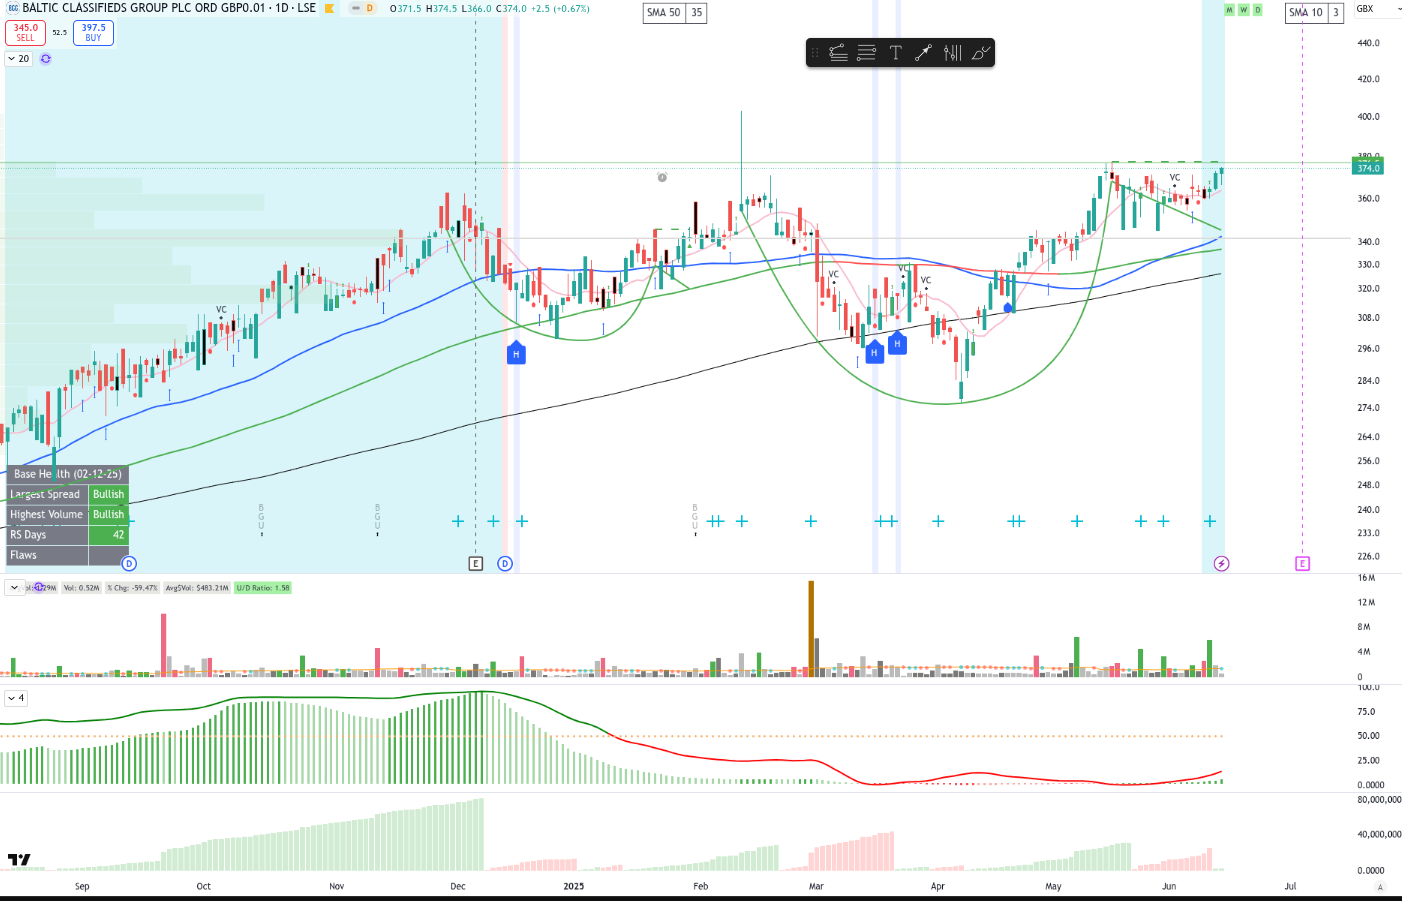Viewport: 1402px width, 901px height.
Task: Open TradingView logo link
Action: 19,859
